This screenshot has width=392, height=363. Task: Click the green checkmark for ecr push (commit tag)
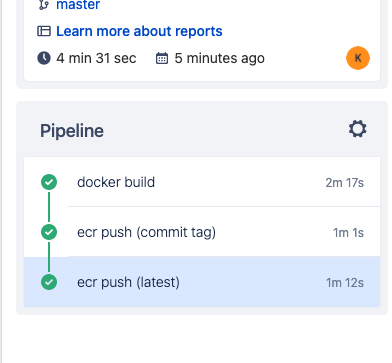(x=49, y=232)
